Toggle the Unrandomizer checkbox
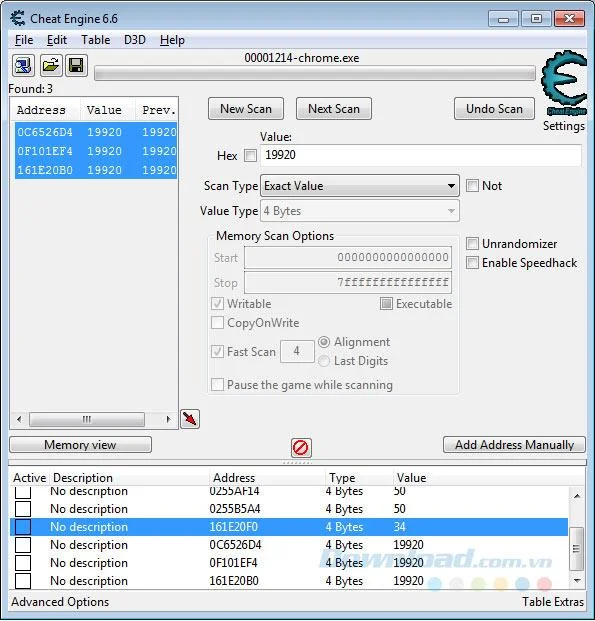Screen dimensions: 595x621 (472, 243)
